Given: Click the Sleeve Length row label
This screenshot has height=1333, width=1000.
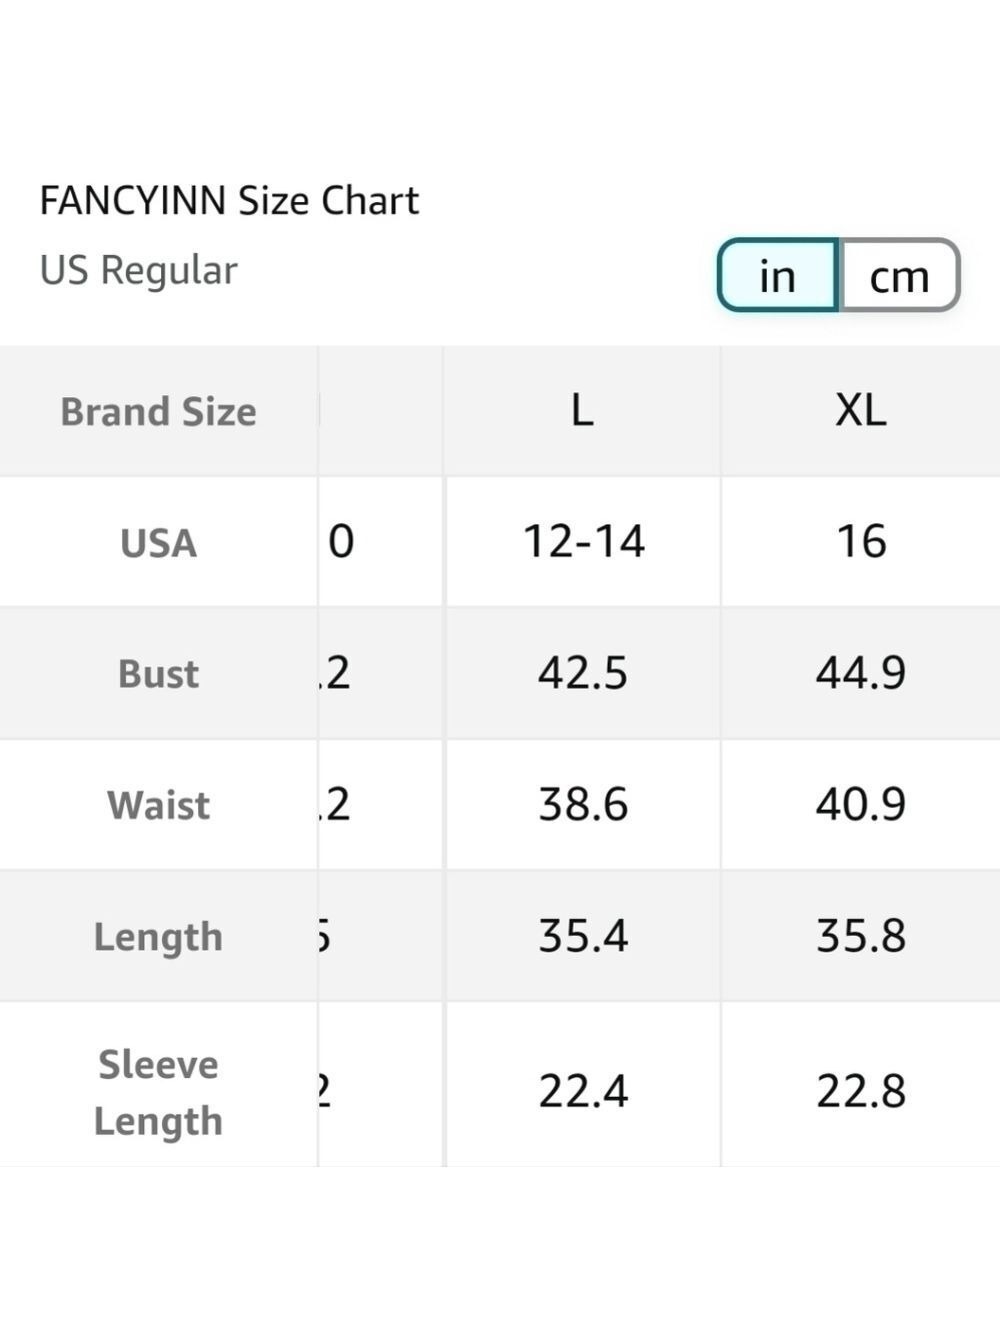Looking at the screenshot, I should click(158, 1092).
